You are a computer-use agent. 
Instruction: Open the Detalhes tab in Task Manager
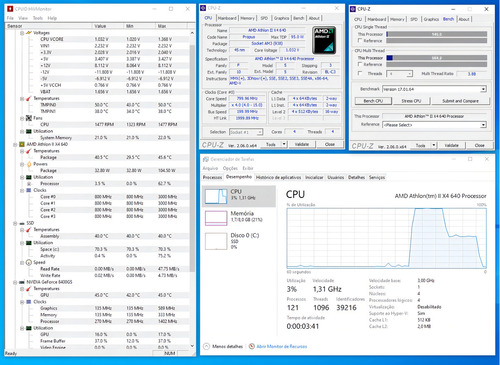pos(356,177)
